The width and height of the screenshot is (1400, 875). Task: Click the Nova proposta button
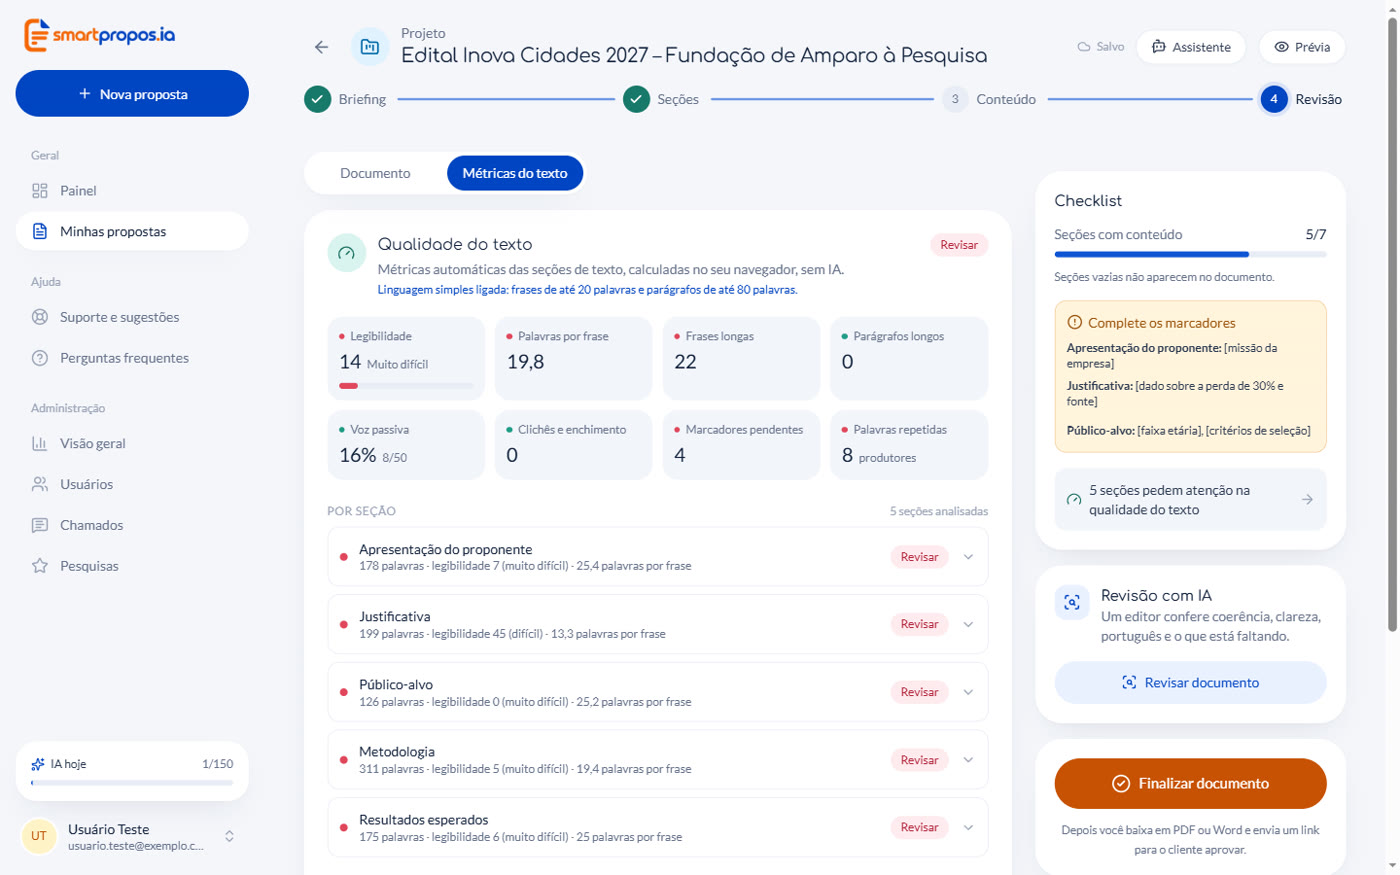132,94
